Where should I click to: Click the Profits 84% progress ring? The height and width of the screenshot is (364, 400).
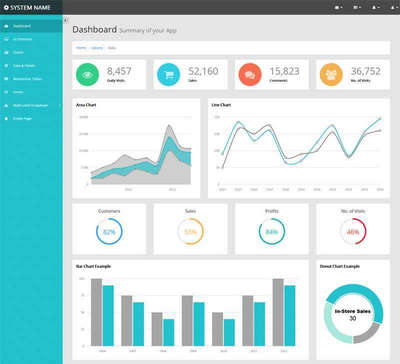click(x=272, y=232)
